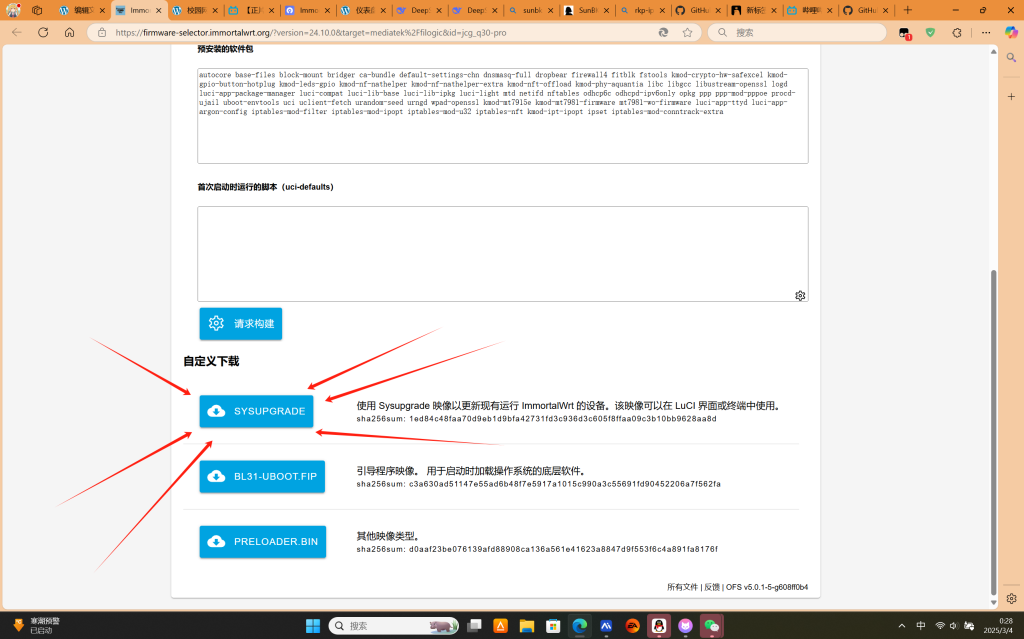Open WeChat from the taskbar
Image resolution: width=1024 pixels, height=639 pixels.
tap(711, 626)
